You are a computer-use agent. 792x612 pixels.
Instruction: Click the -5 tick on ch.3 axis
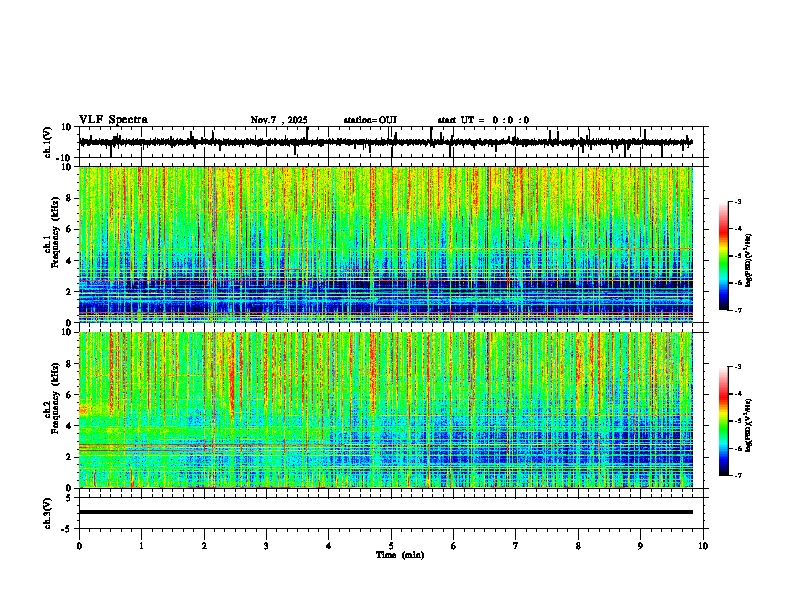[67, 529]
